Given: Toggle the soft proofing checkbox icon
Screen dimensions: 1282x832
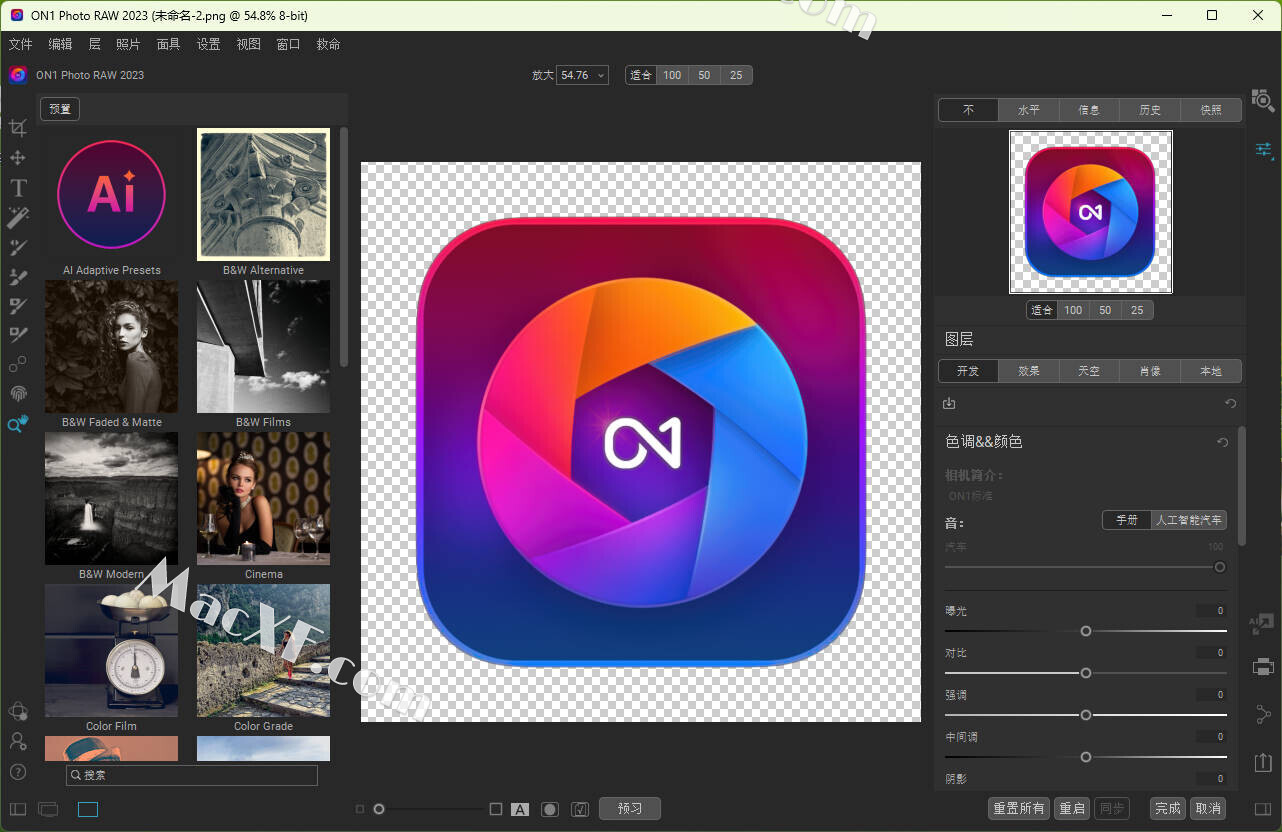Looking at the screenshot, I should tap(580, 809).
